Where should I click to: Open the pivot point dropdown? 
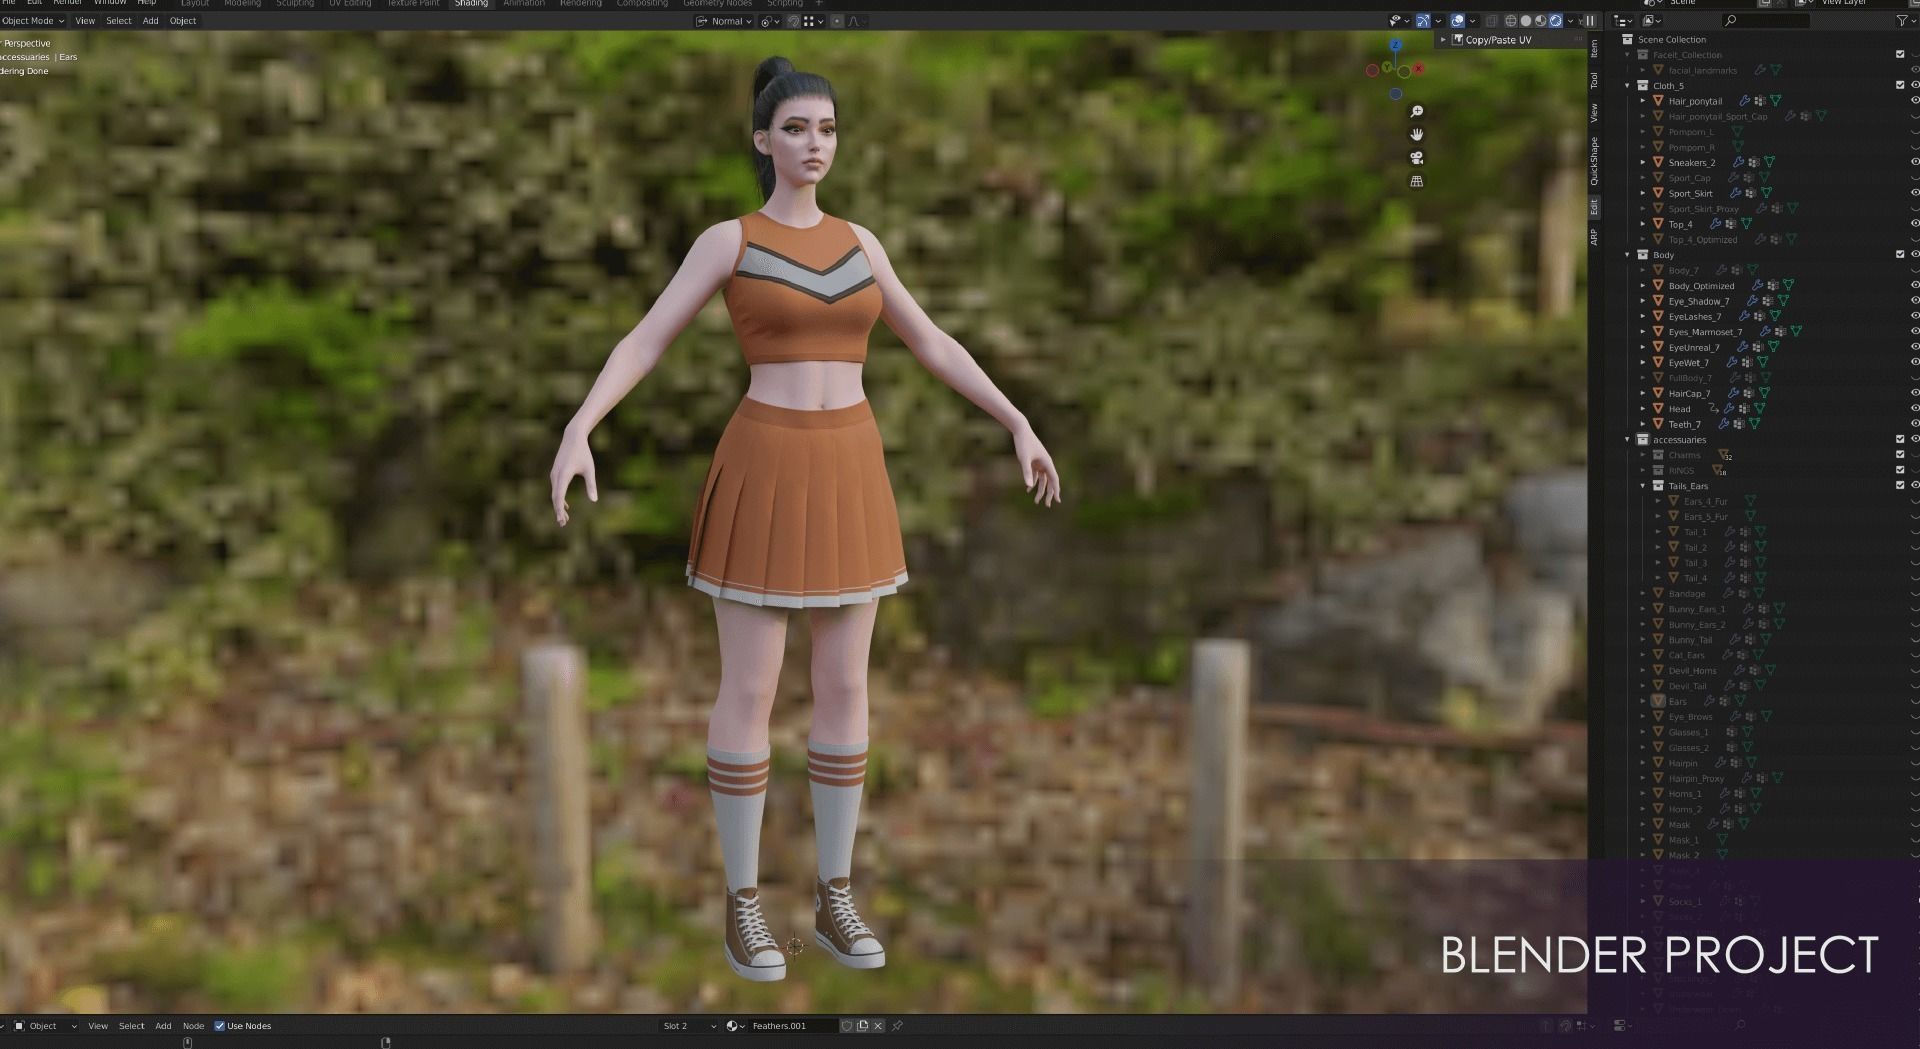coord(769,21)
